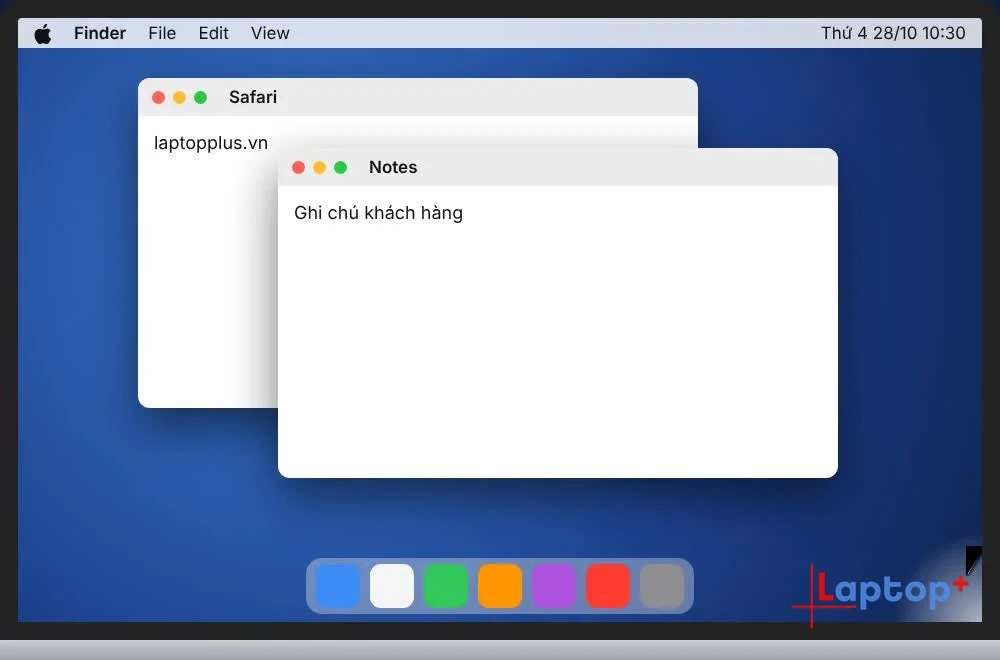This screenshot has height=660, width=1000.
Task: Open the Edit menu
Action: (x=213, y=33)
